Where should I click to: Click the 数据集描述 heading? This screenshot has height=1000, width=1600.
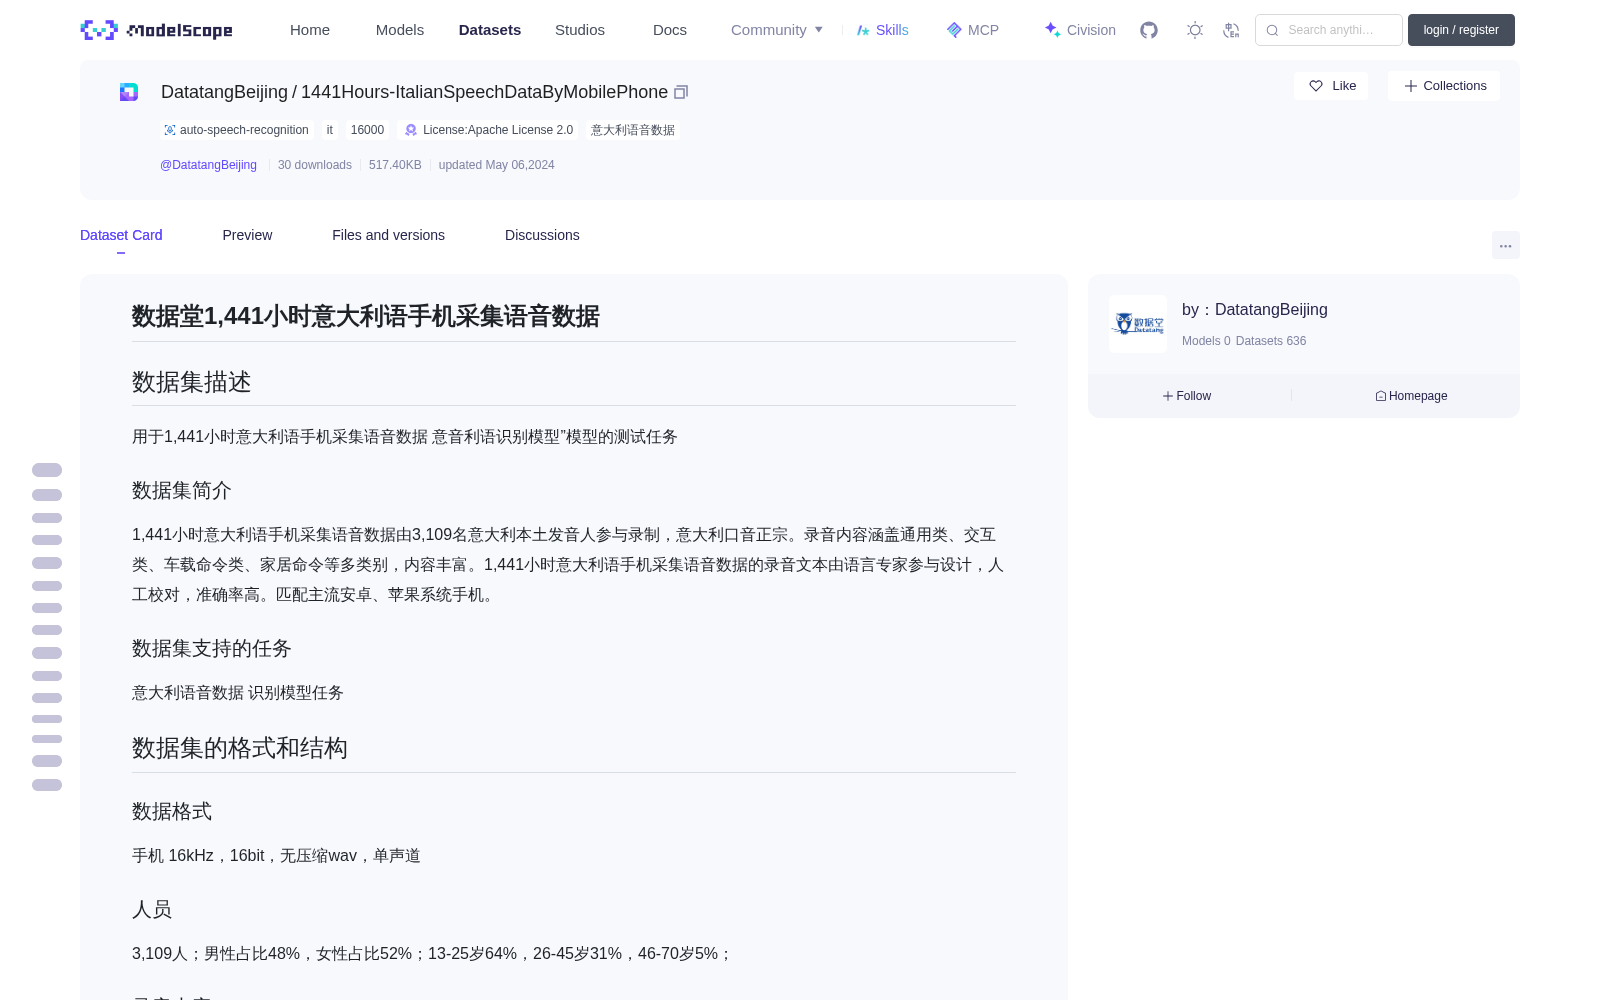tap(192, 382)
